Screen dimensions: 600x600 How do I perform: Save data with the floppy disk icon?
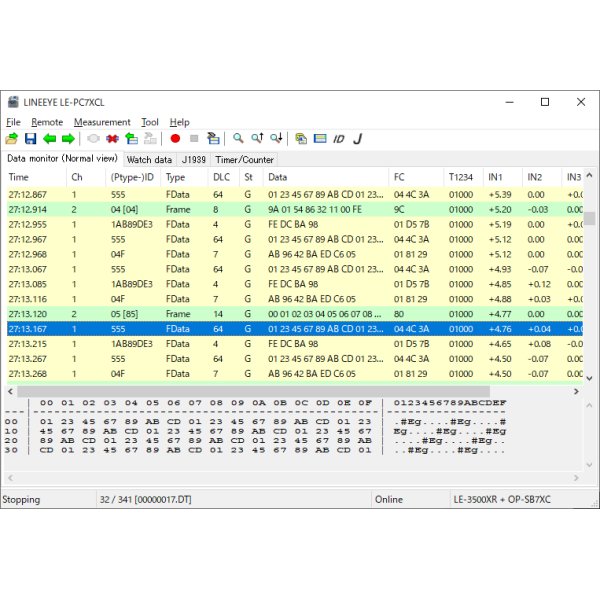click(x=31, y=139)
